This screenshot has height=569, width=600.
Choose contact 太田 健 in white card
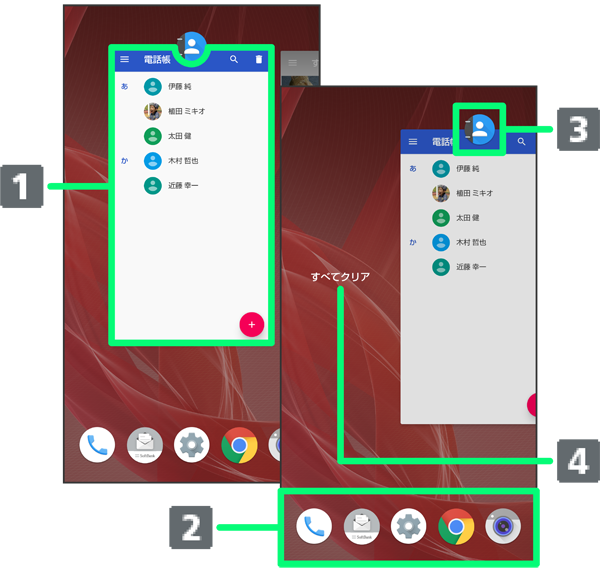click(180, 136)
